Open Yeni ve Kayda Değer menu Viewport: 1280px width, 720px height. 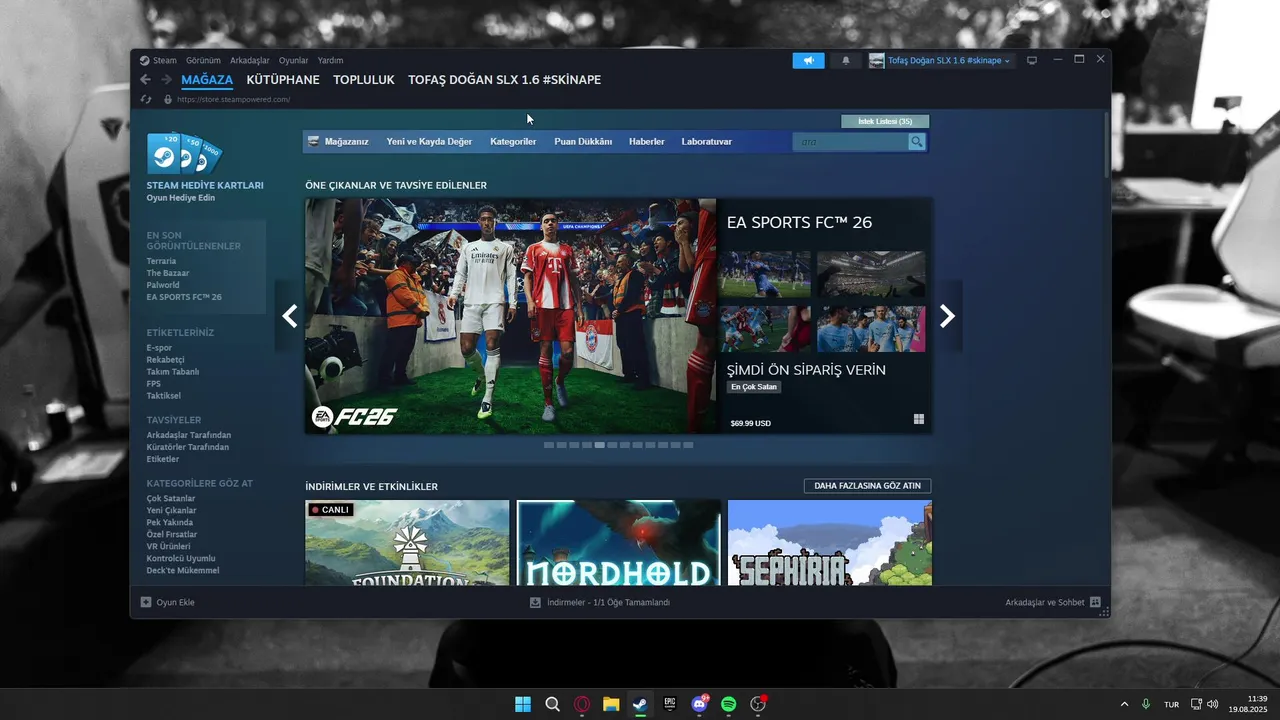pyautogui.click(x=429, y=142)
